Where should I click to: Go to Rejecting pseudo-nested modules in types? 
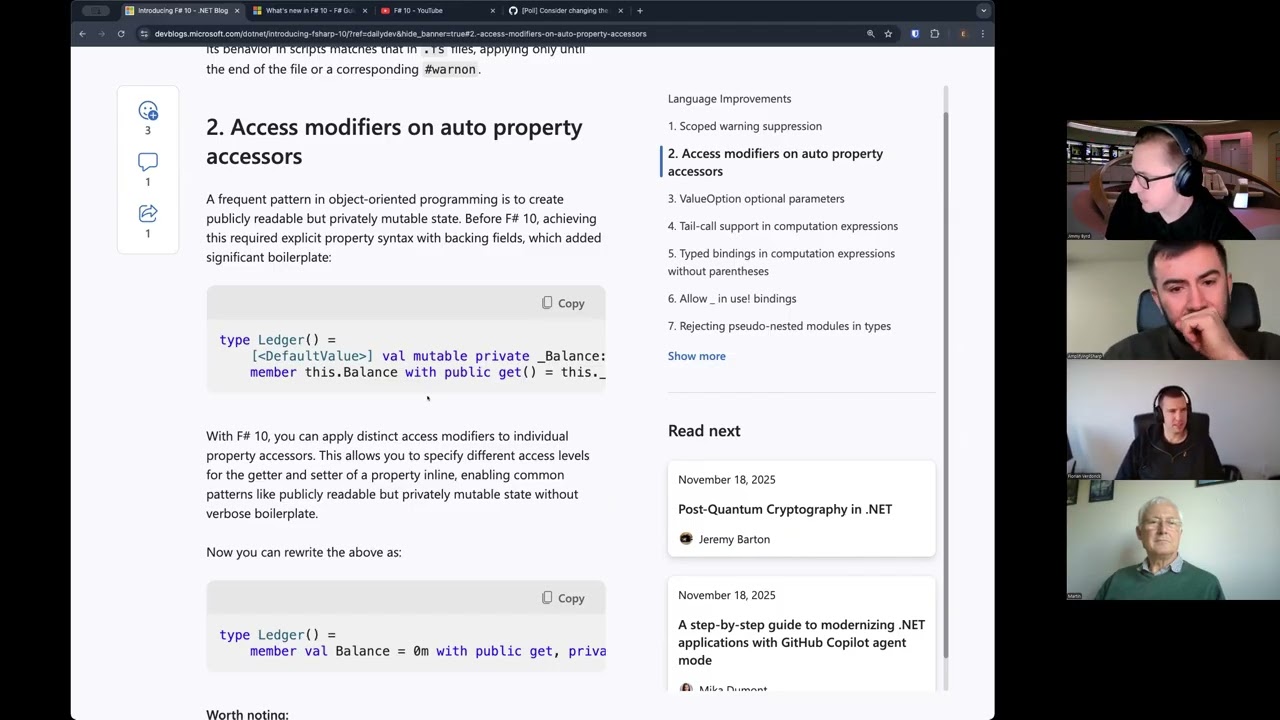pyautogui.click(x=779, y=326)
